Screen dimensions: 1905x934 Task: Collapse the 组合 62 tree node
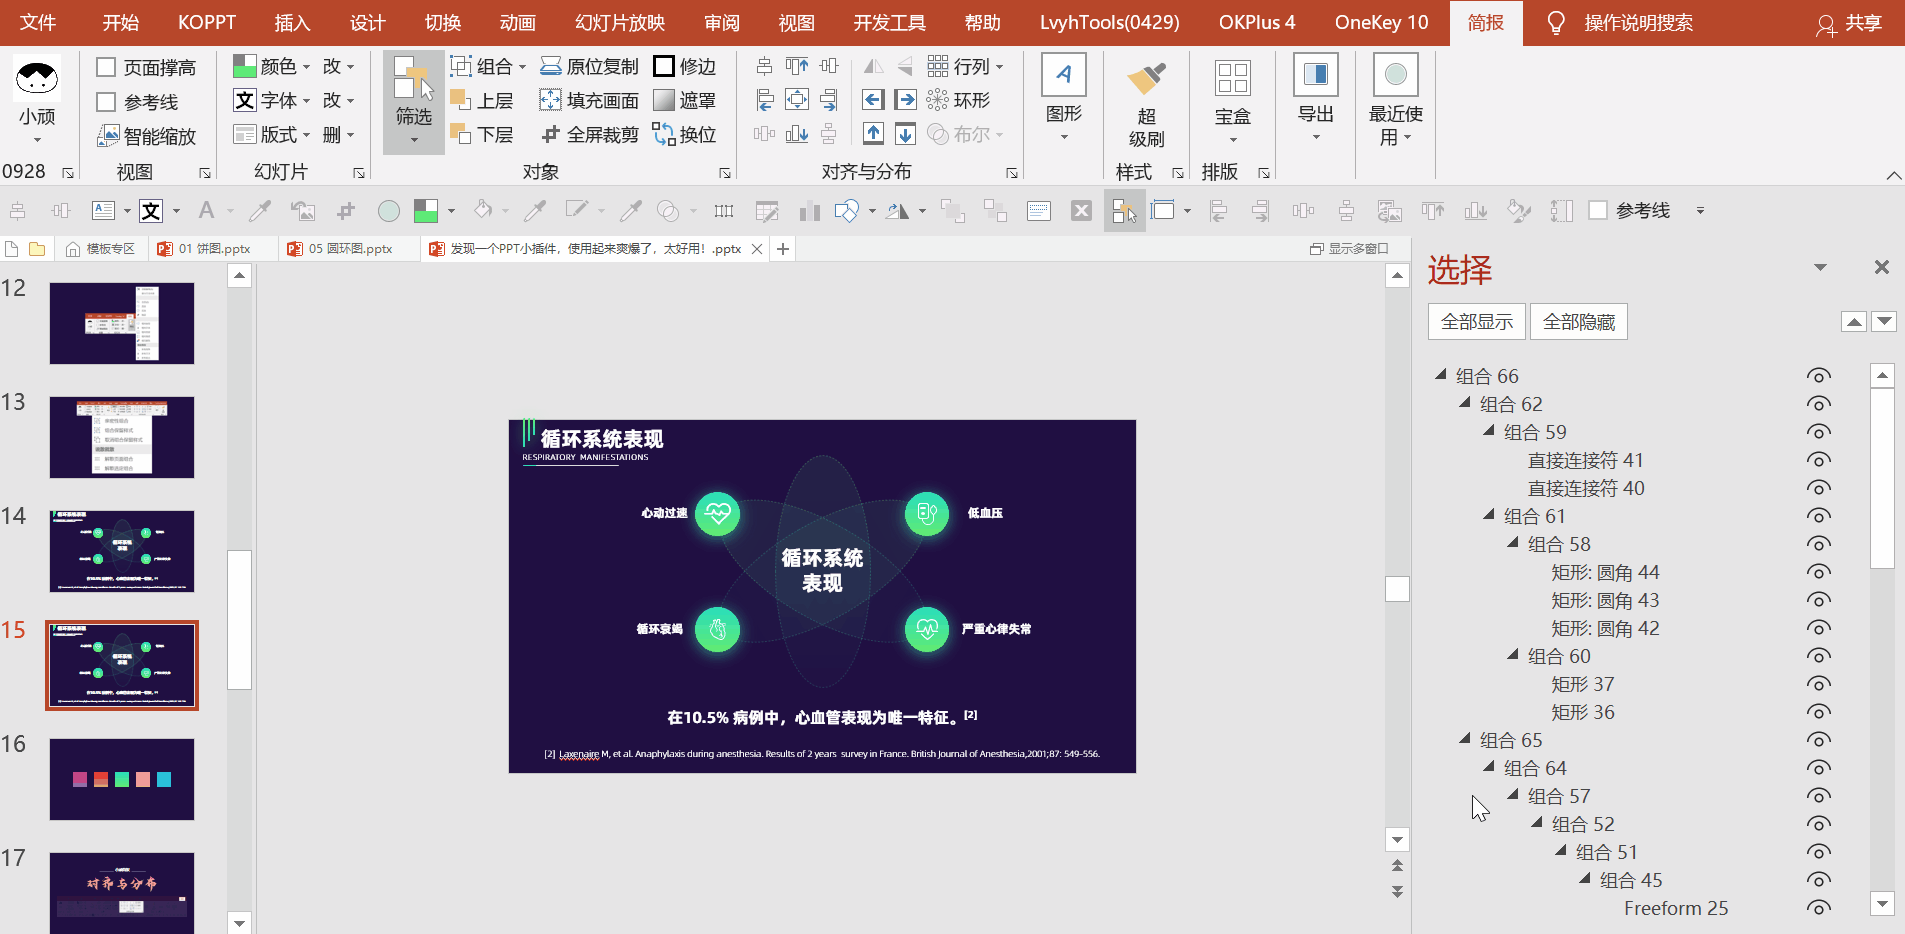click(x=1465, y=403)
